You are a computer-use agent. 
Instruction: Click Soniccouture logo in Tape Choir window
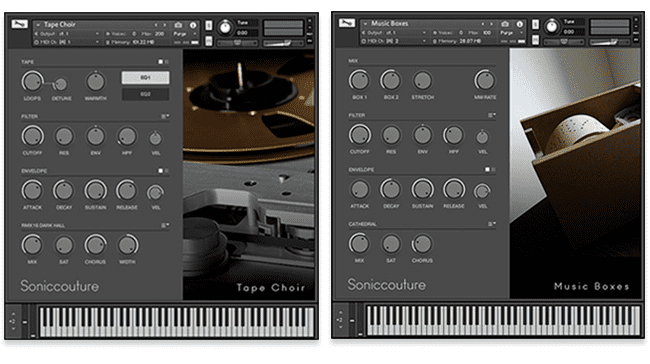click(60, 286)
